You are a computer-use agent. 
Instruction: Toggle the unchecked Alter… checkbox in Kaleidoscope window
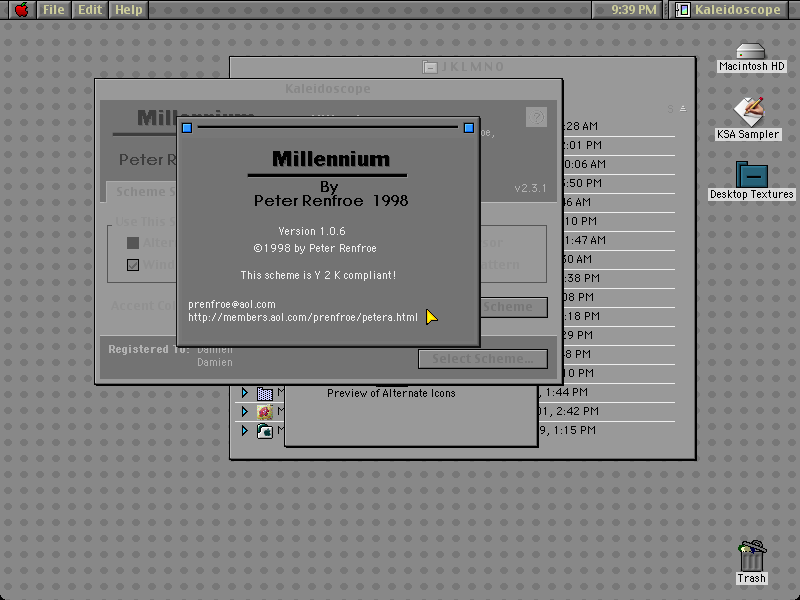tap(133, 243)
